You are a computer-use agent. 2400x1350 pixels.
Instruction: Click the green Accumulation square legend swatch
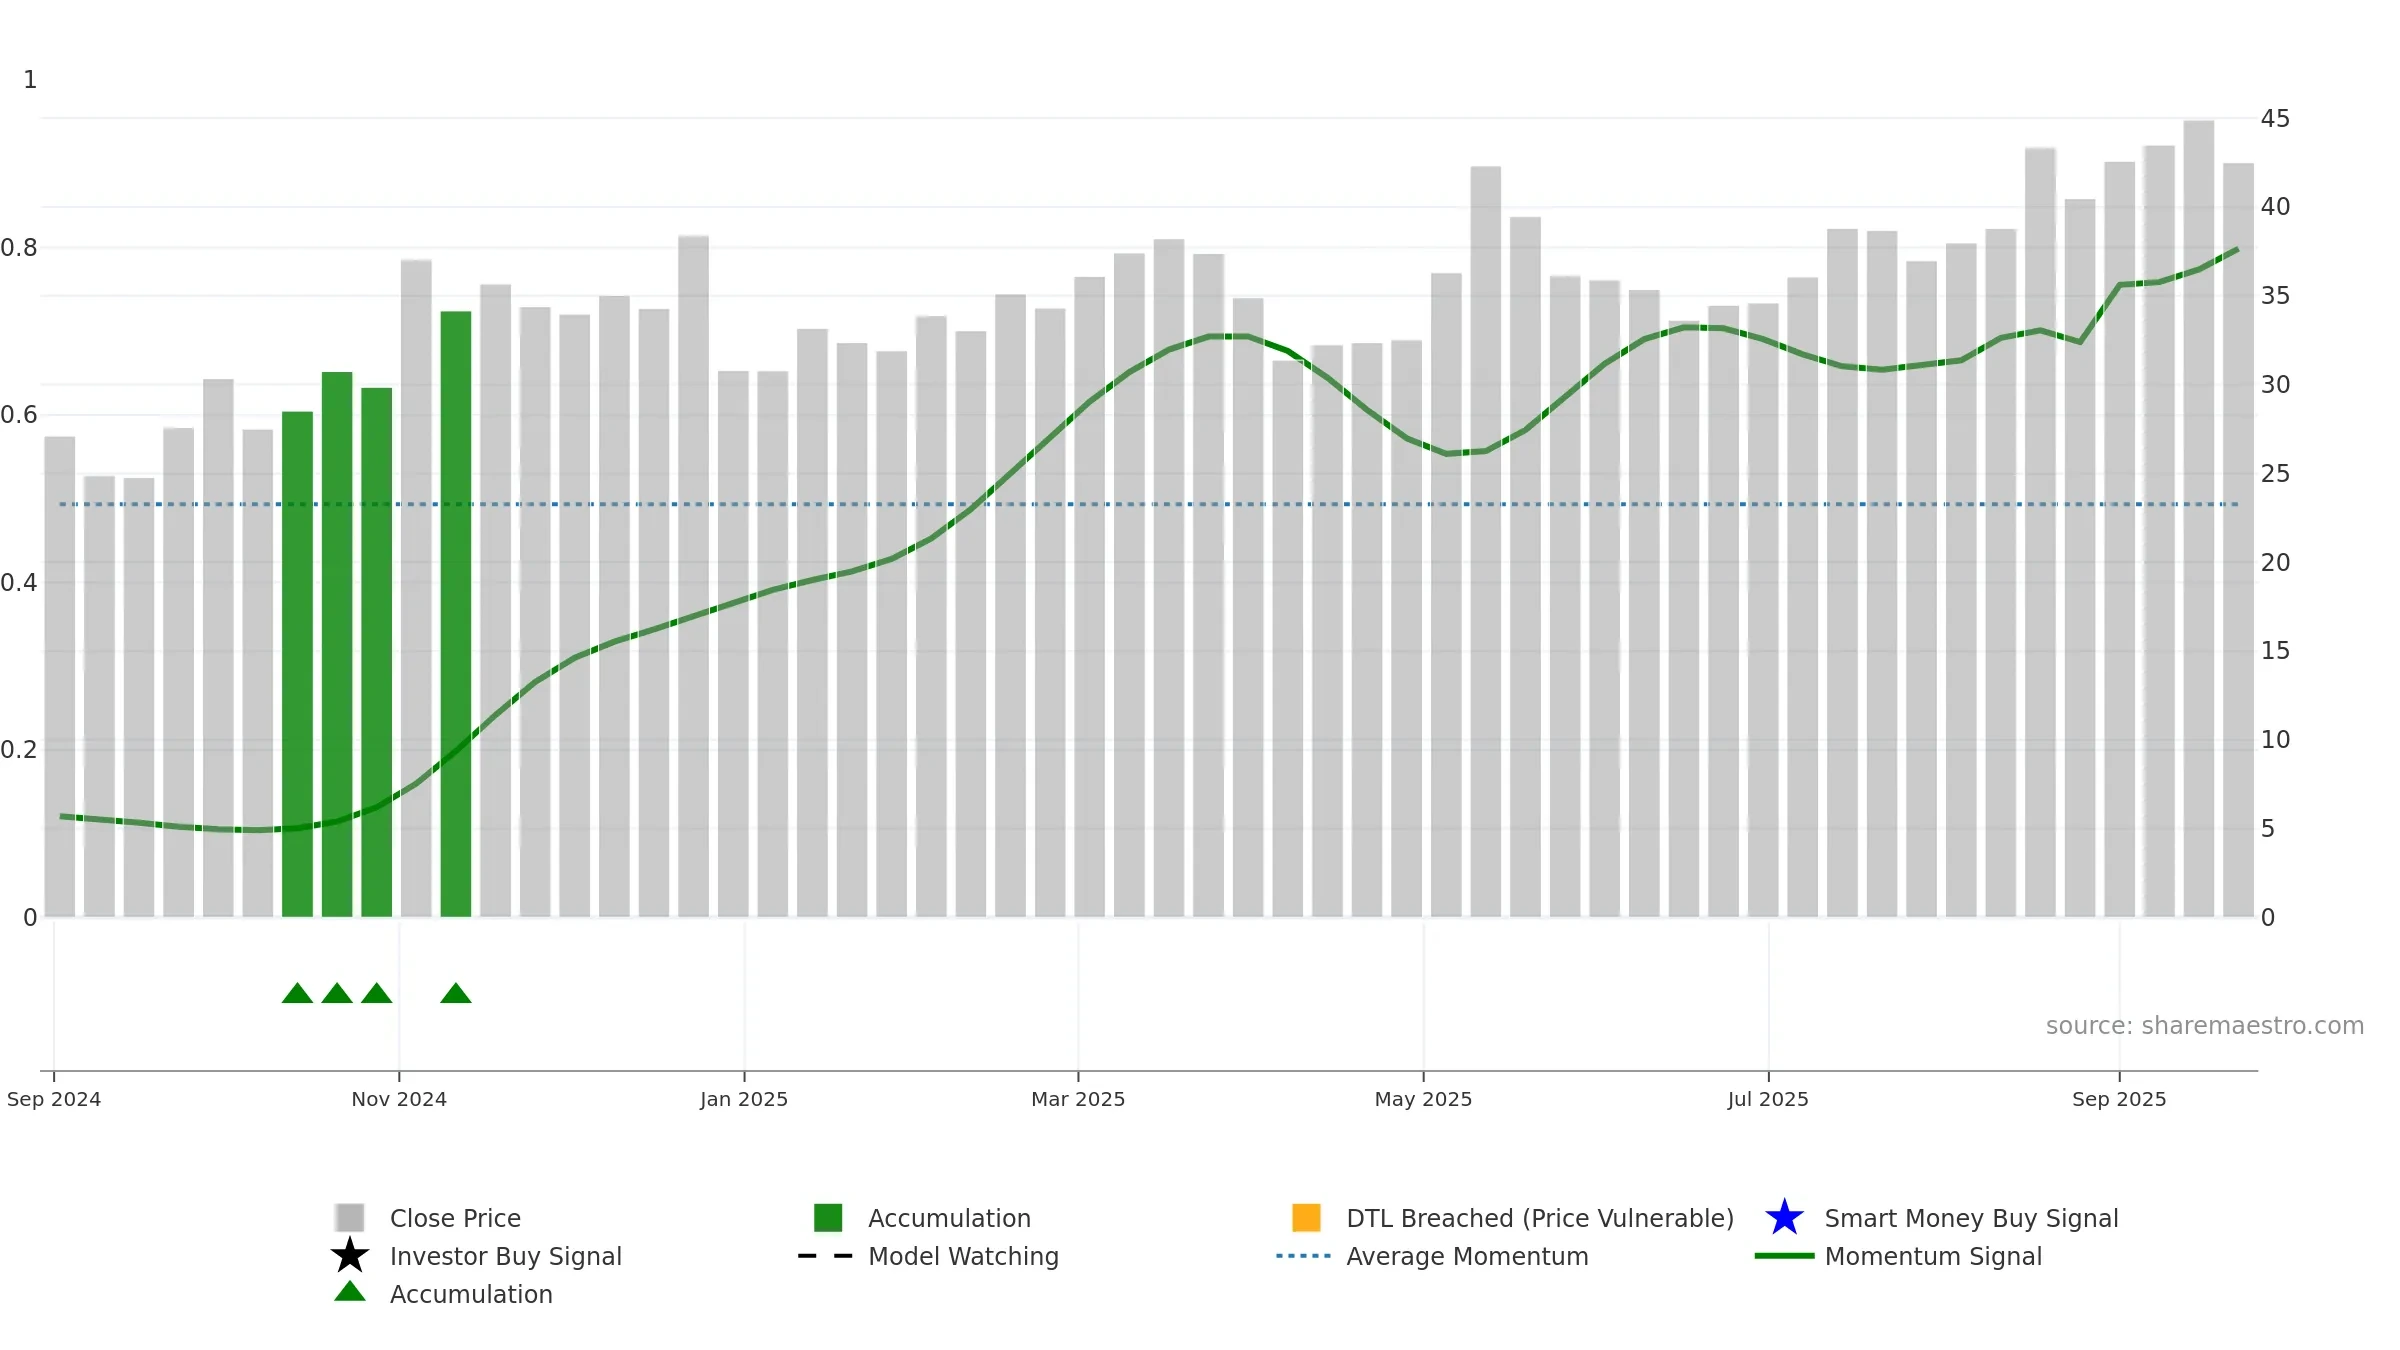pos(828,1218)
